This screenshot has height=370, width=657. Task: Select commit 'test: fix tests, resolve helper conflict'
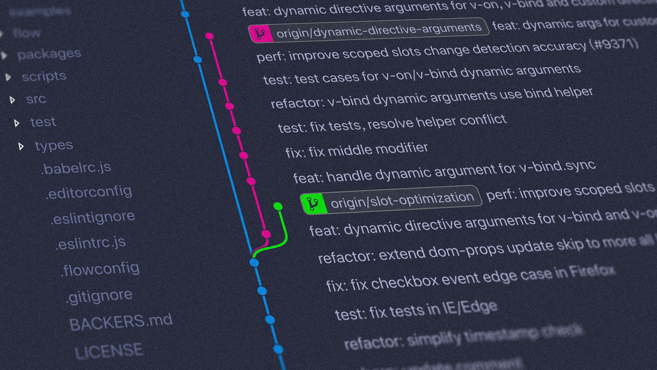click(x=392, y=124)
